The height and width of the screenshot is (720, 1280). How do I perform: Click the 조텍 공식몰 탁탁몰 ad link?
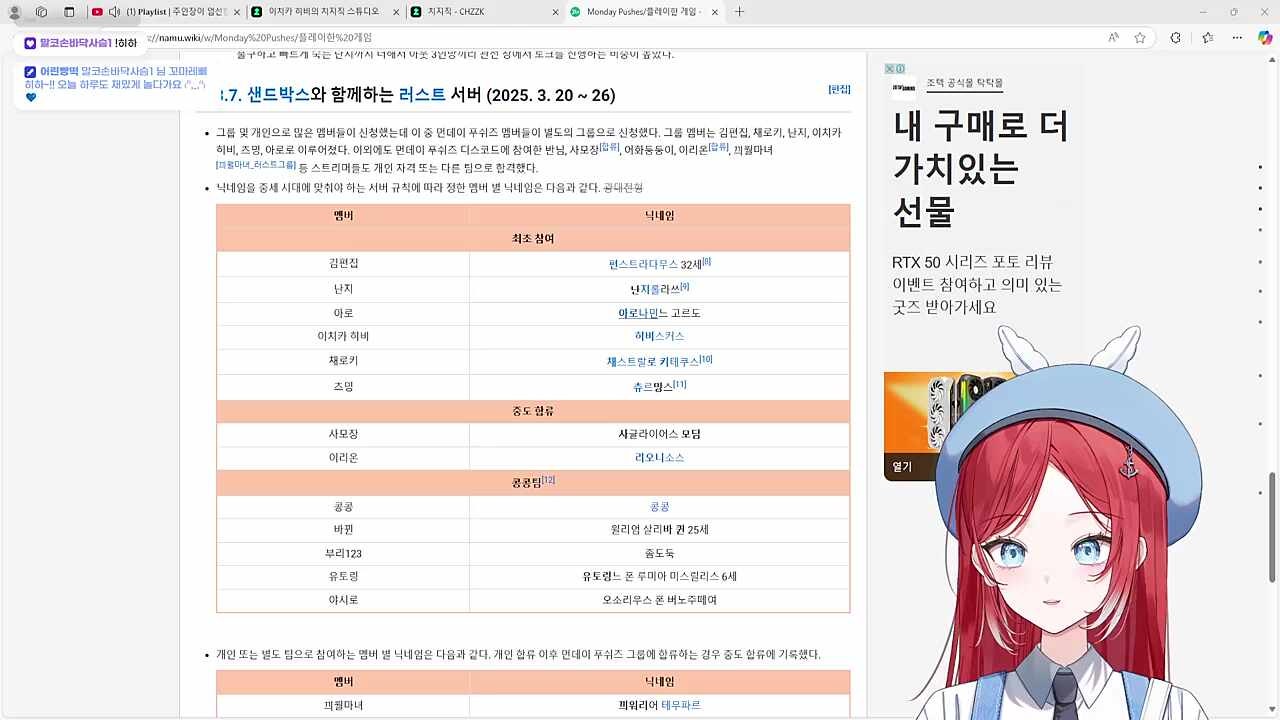pos(964,83)
